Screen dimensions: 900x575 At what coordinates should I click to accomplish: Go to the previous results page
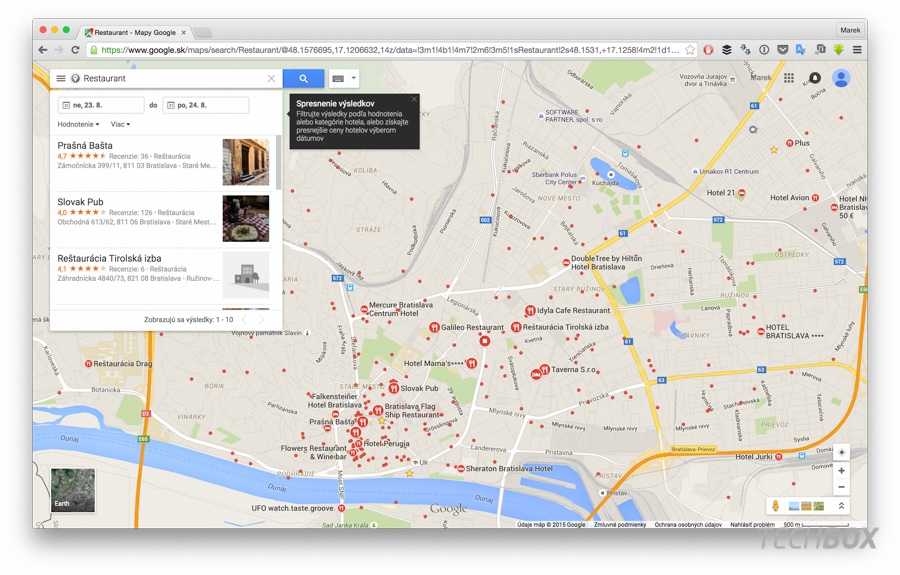245,320
